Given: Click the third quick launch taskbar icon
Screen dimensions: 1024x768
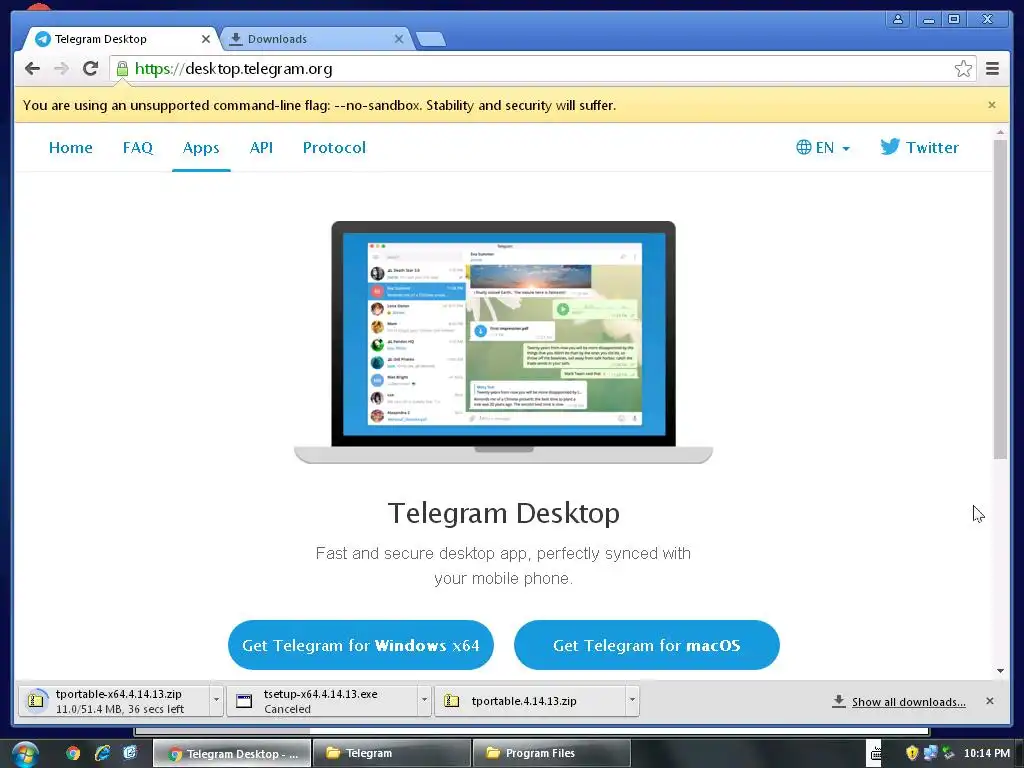Looking at the screenshot, I should (x=130, y=753).
